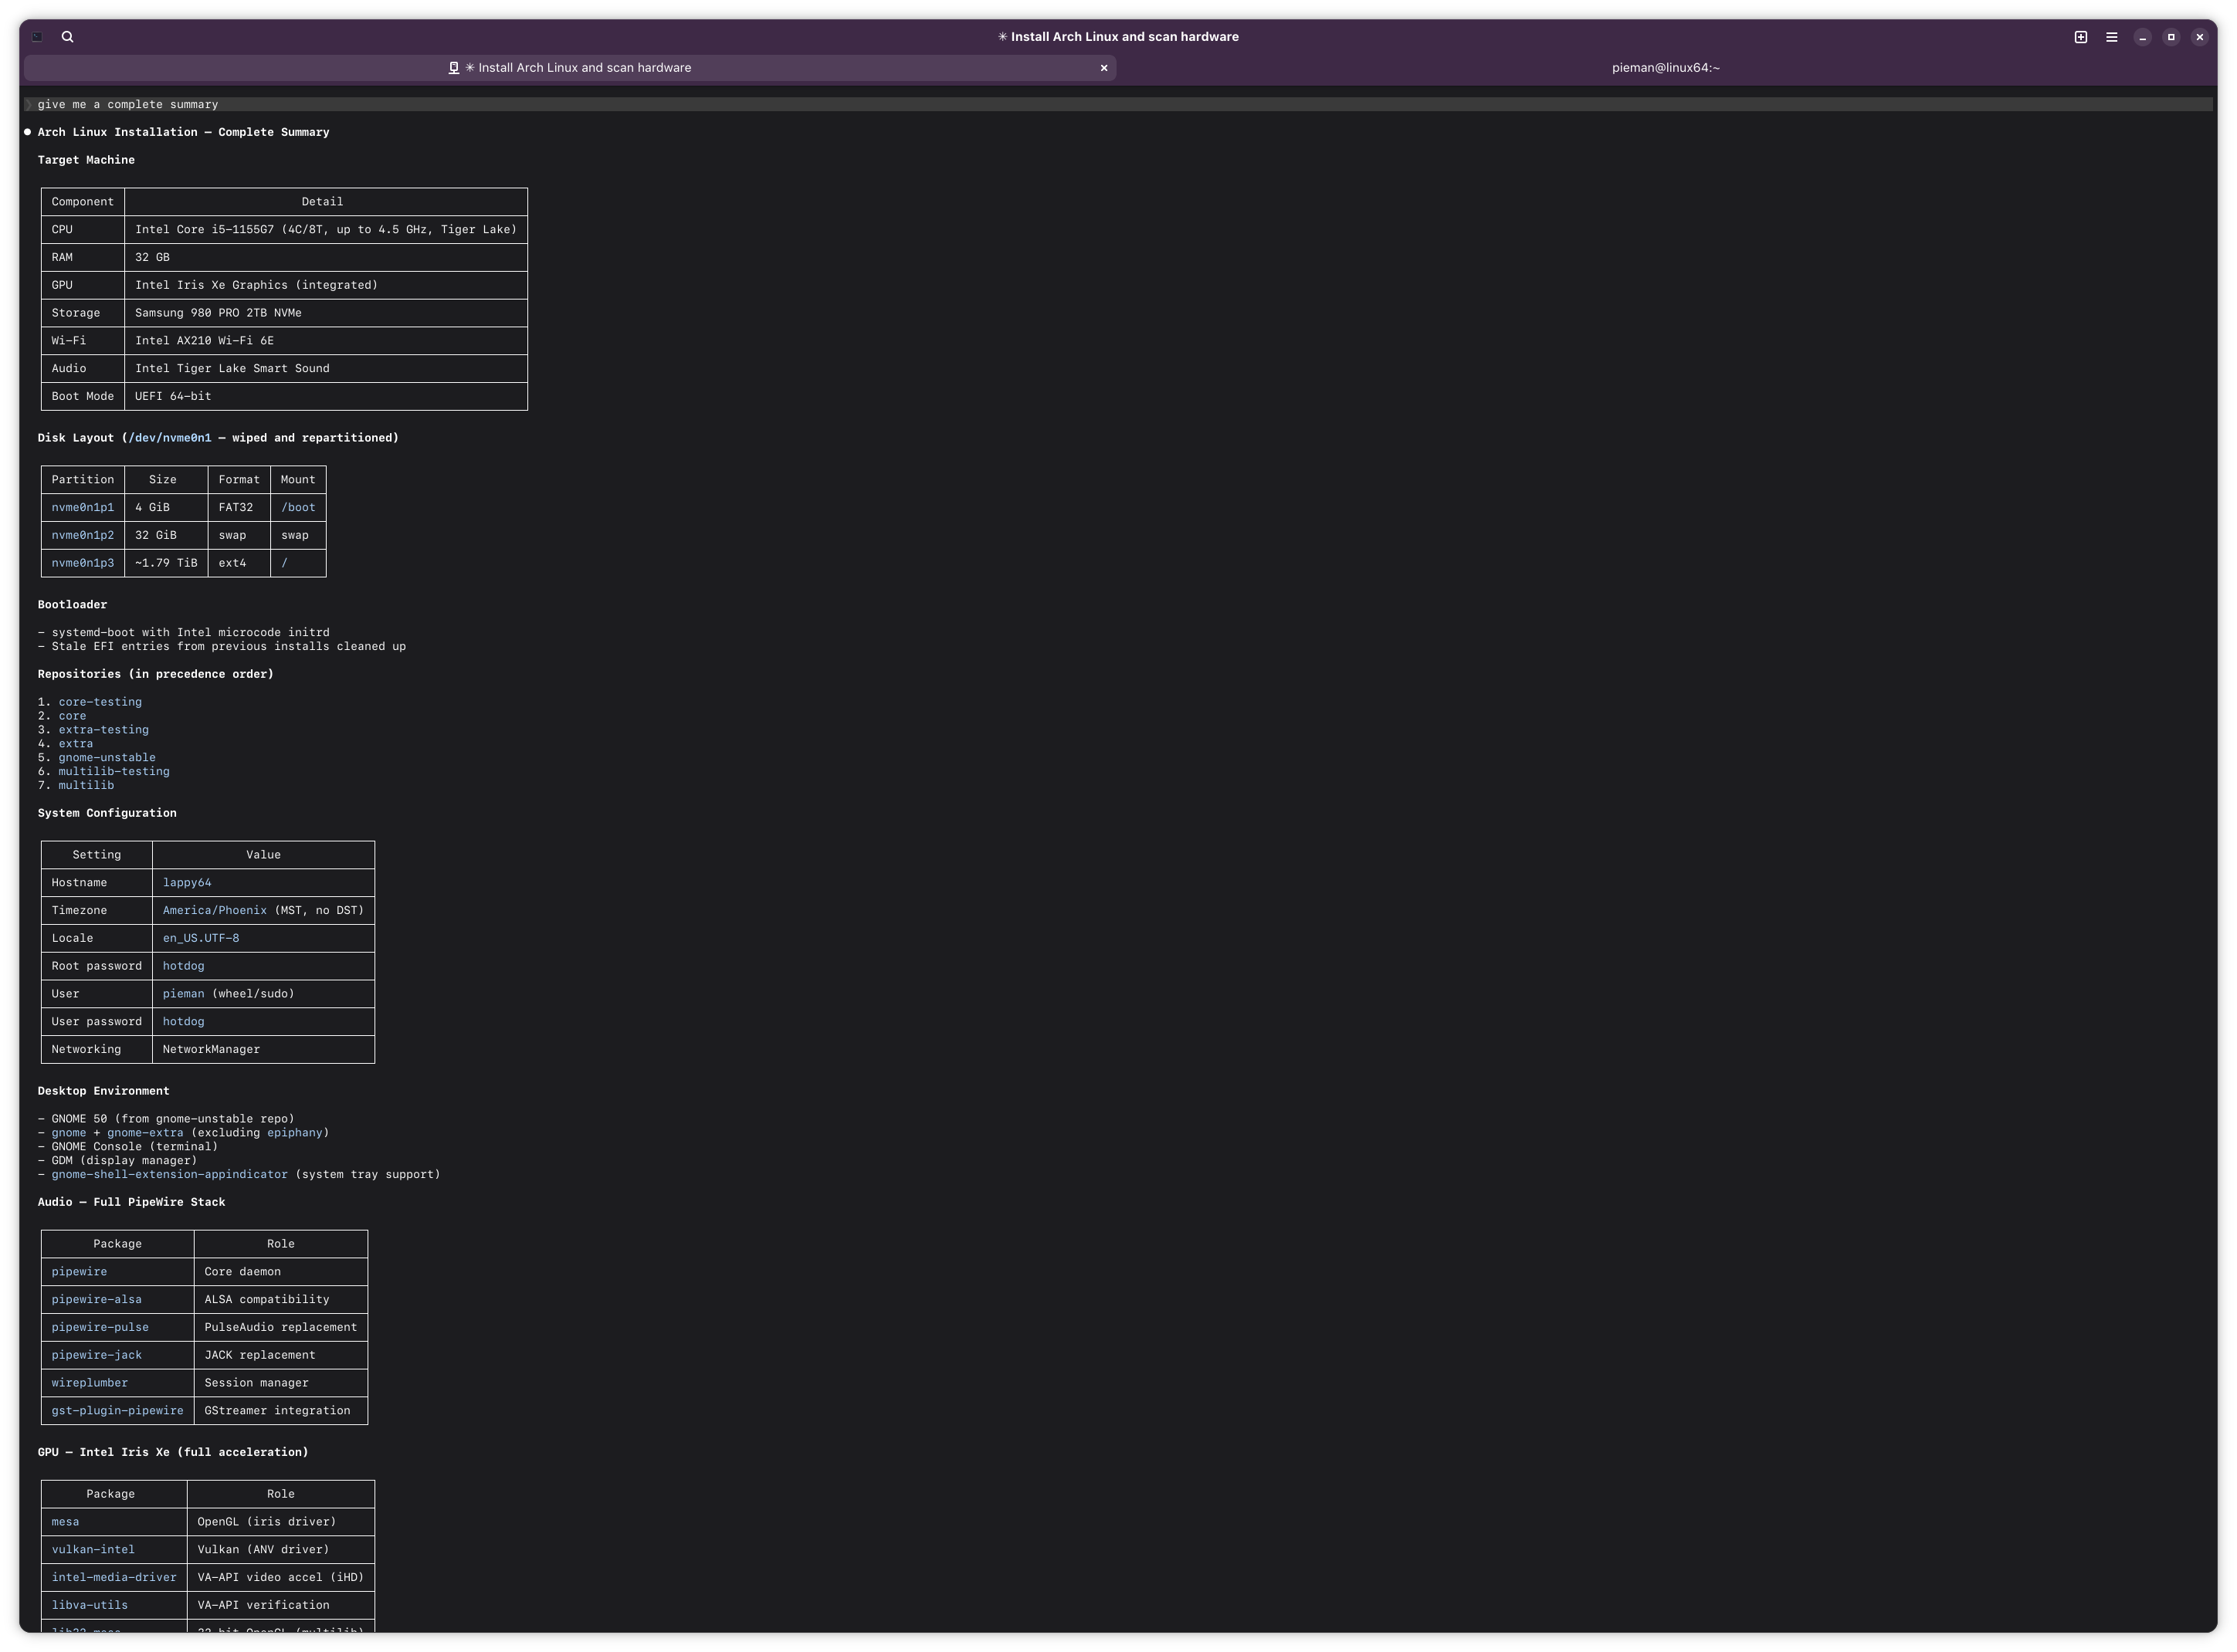The height and width of the screenshot is (1652, 2237).
Task: Click the America/Phoenix timezone value
Action: (x=214, y=911)
